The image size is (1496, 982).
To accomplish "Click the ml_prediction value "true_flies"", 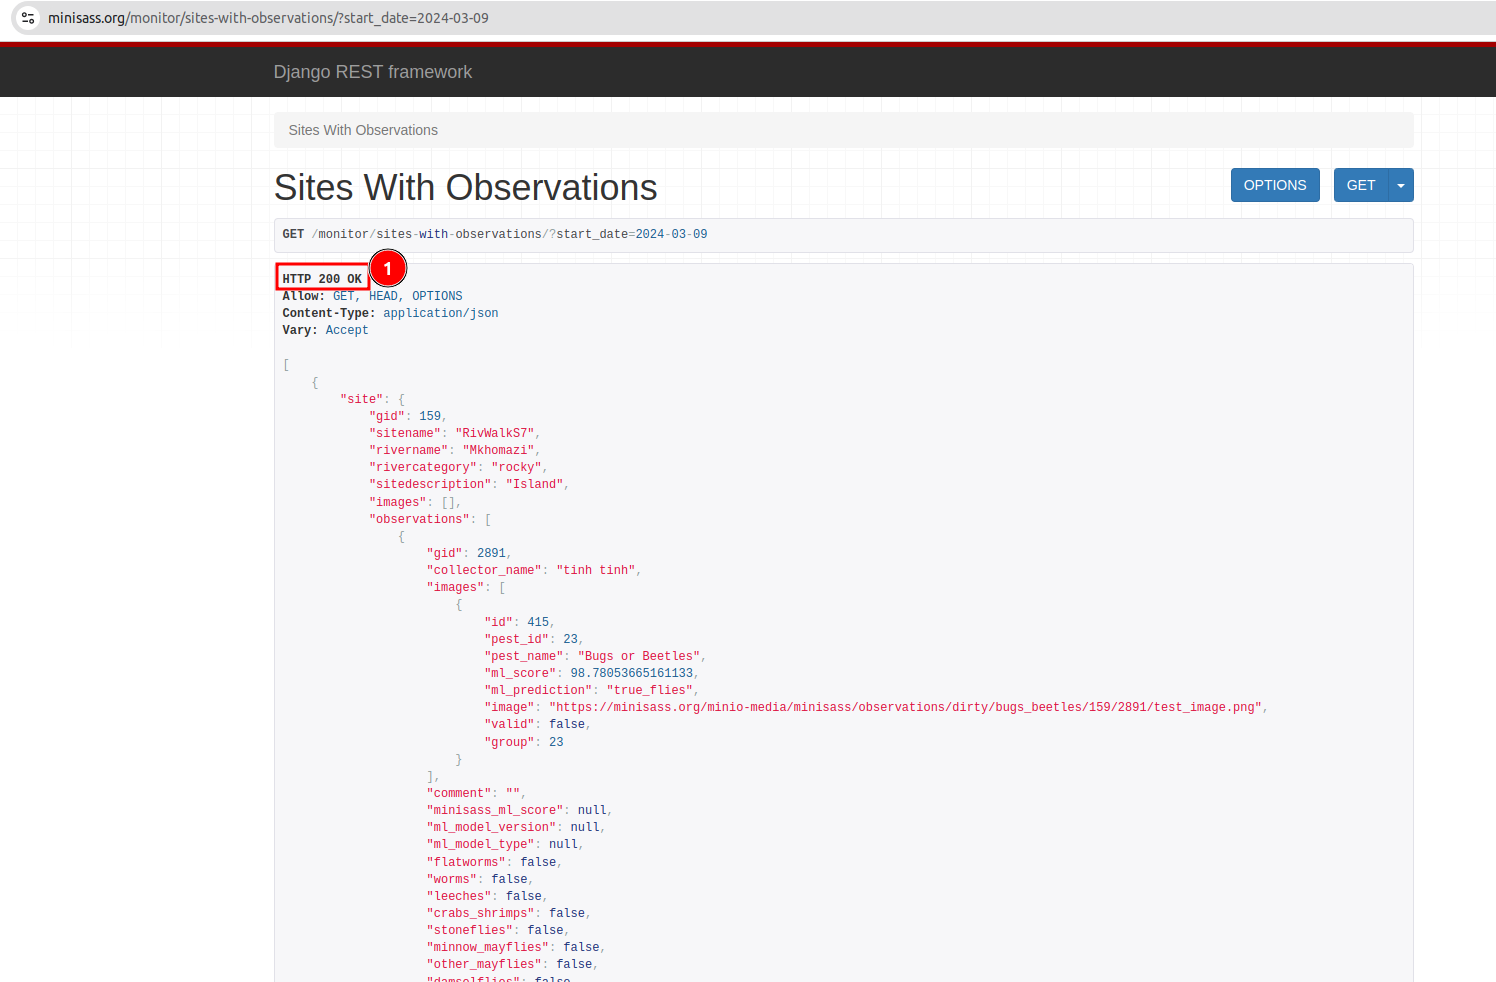I will (x=650, y=690).
